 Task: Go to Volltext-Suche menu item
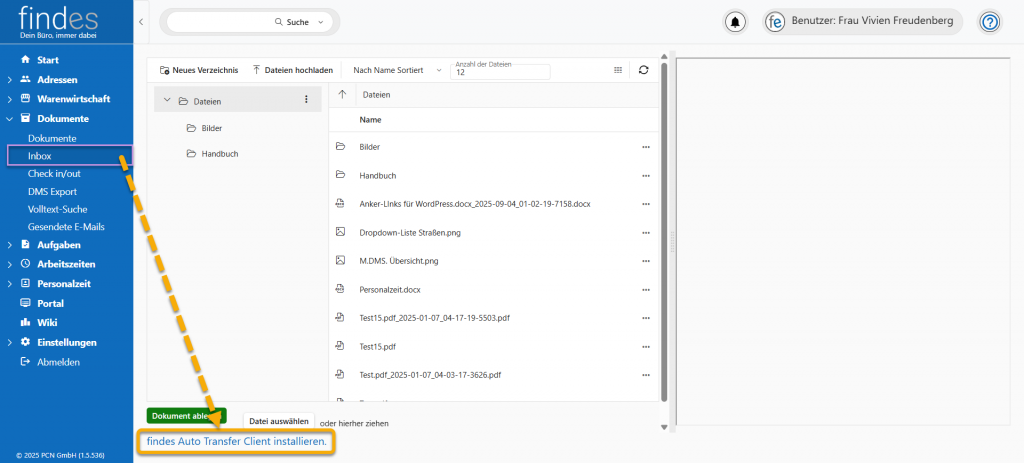(x=57, y=209)
